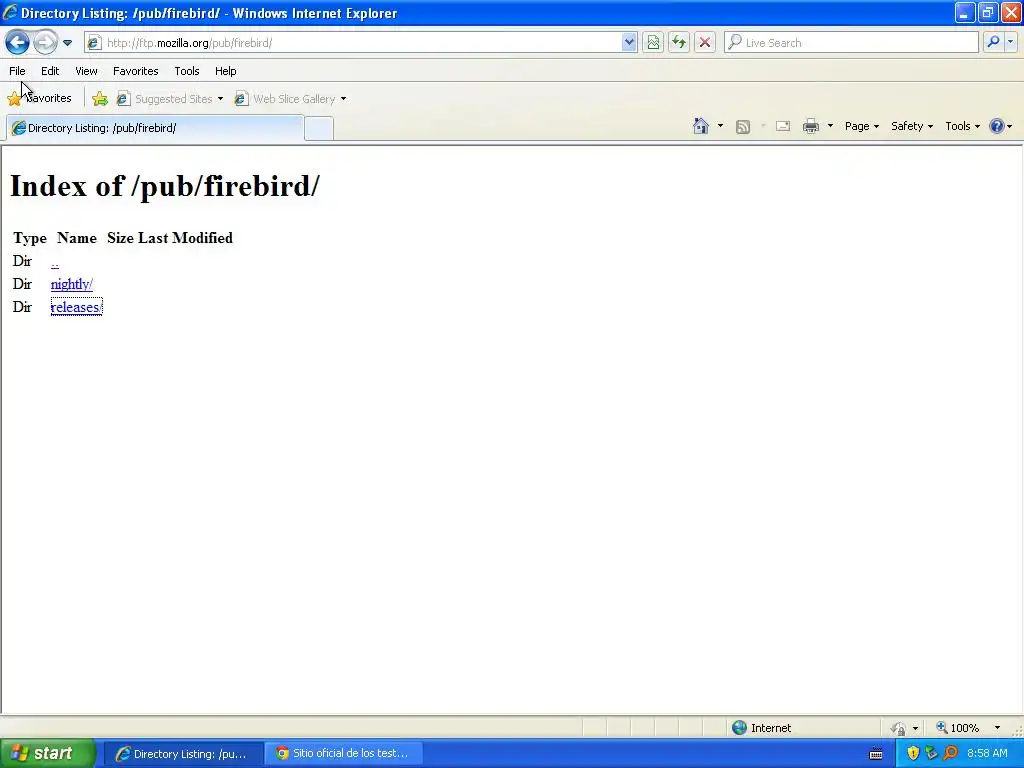
Task: Run search with the magnifier button
Action: (993, 42)
